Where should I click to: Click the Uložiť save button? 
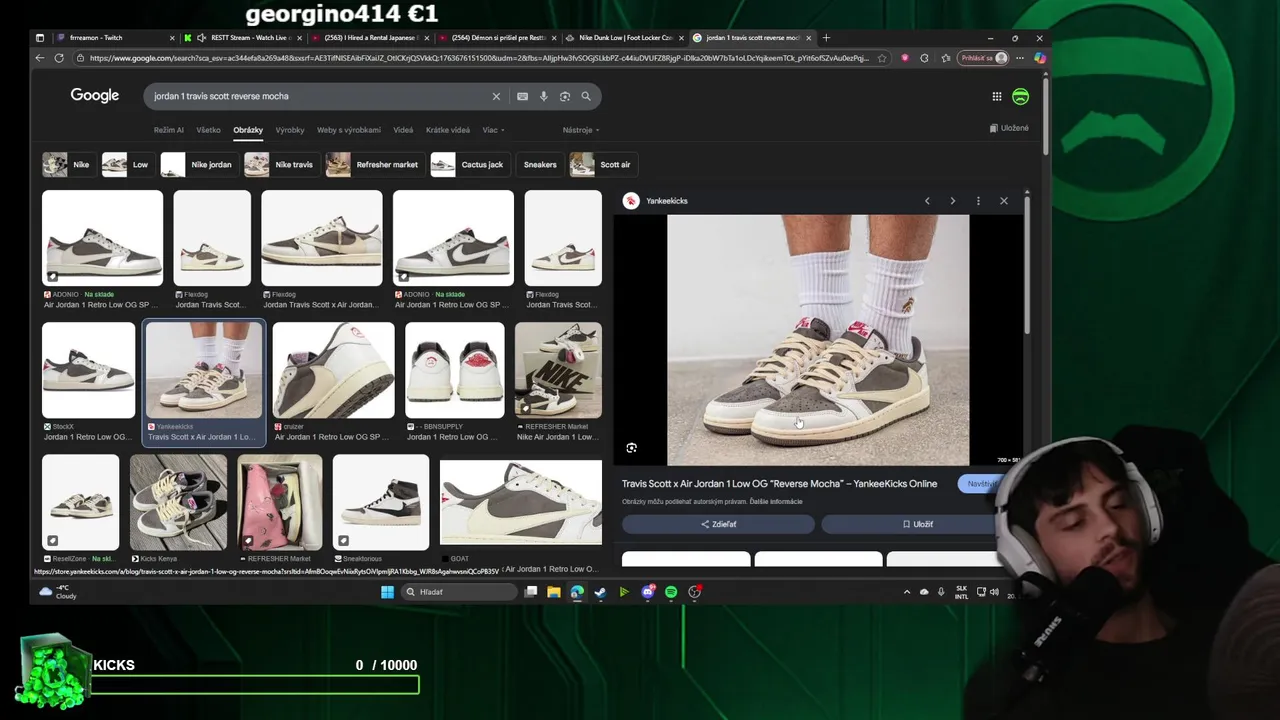[x=917, y=524]
